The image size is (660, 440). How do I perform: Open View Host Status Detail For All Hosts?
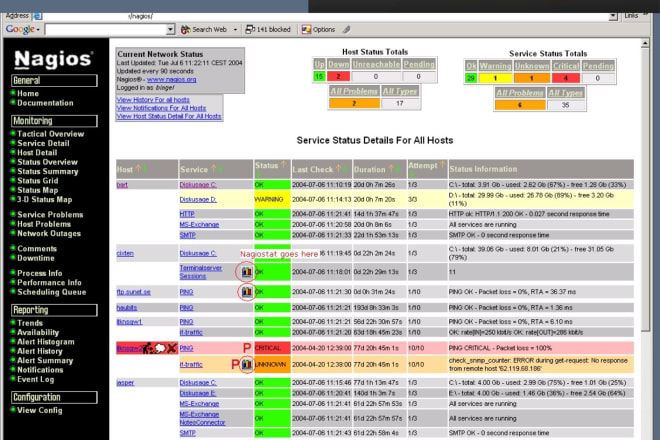pyautogui.click(x=169, y=116)
